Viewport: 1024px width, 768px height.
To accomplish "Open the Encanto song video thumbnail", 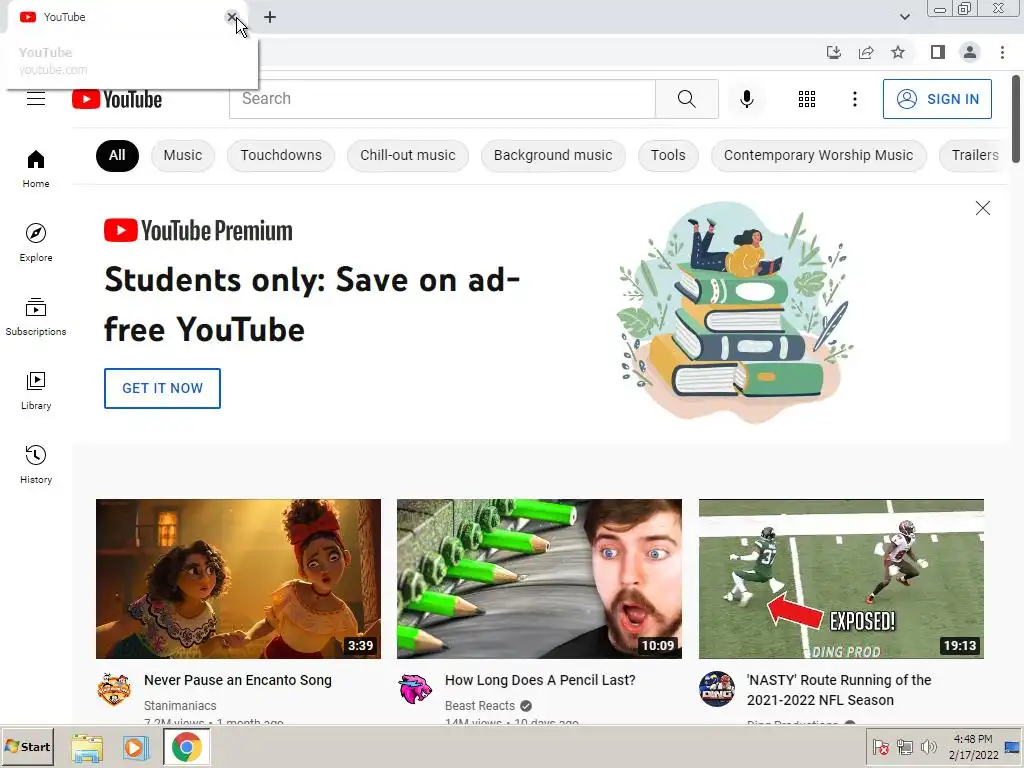I will point(238,579).
